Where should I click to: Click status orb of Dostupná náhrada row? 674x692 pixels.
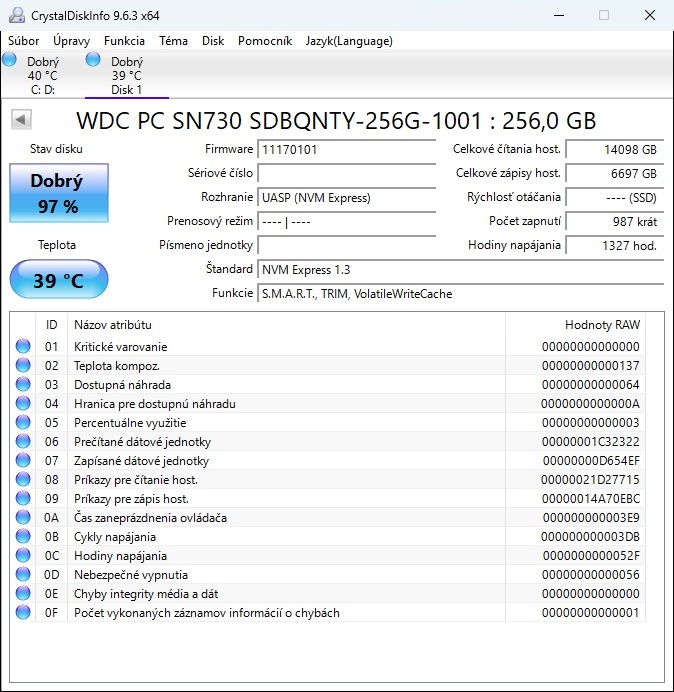click(23, 384)
